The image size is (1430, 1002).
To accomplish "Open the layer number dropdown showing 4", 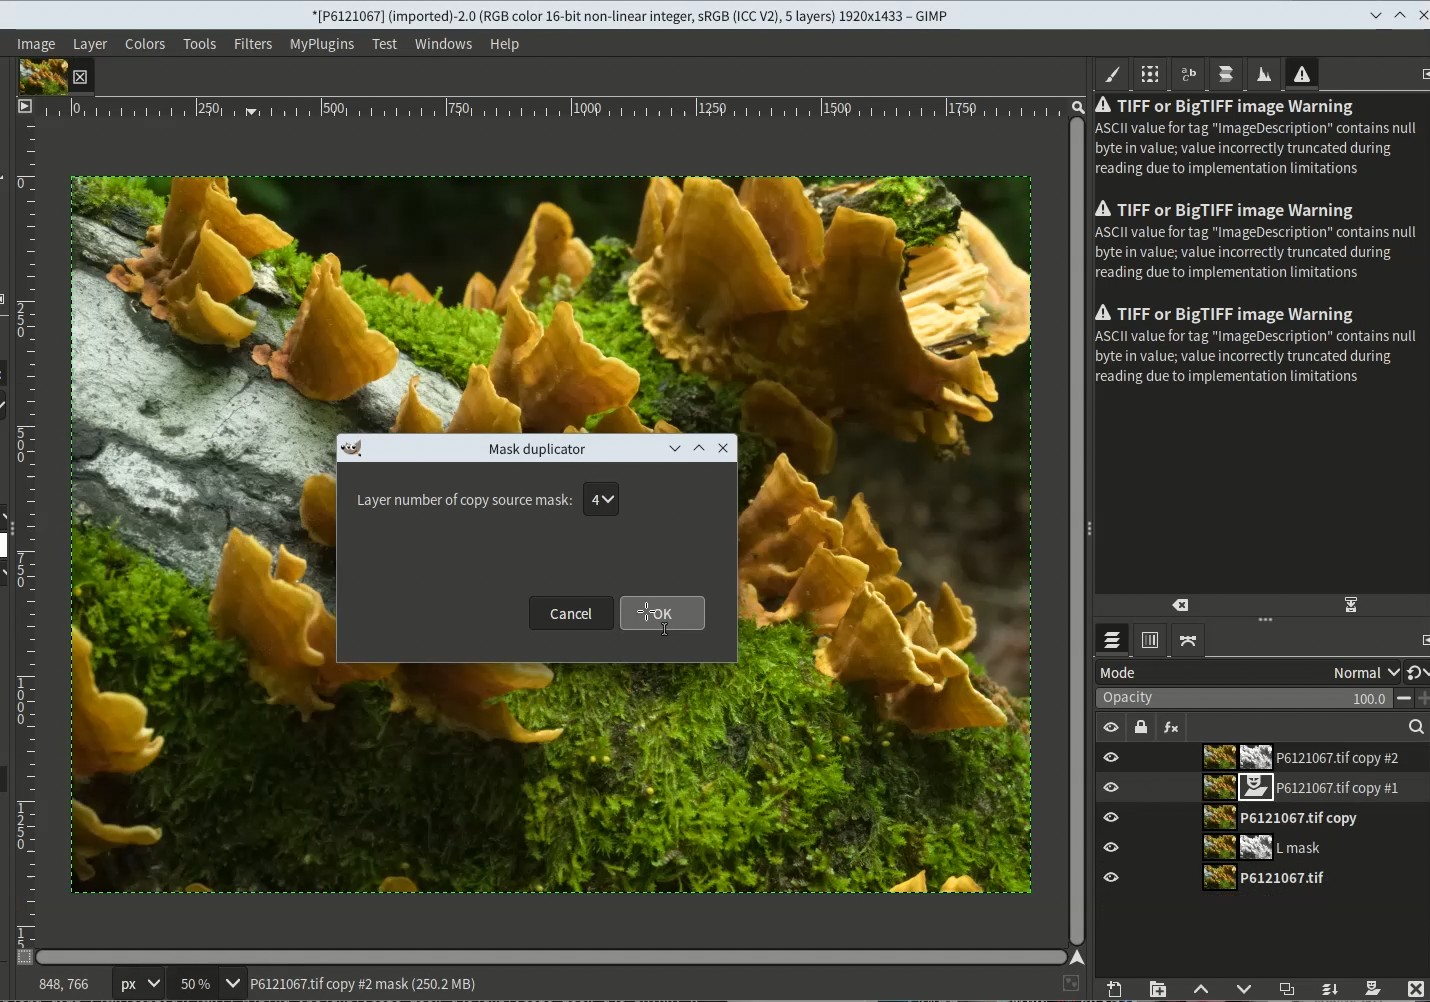I will pyautogui.click(x=601, y=500).
